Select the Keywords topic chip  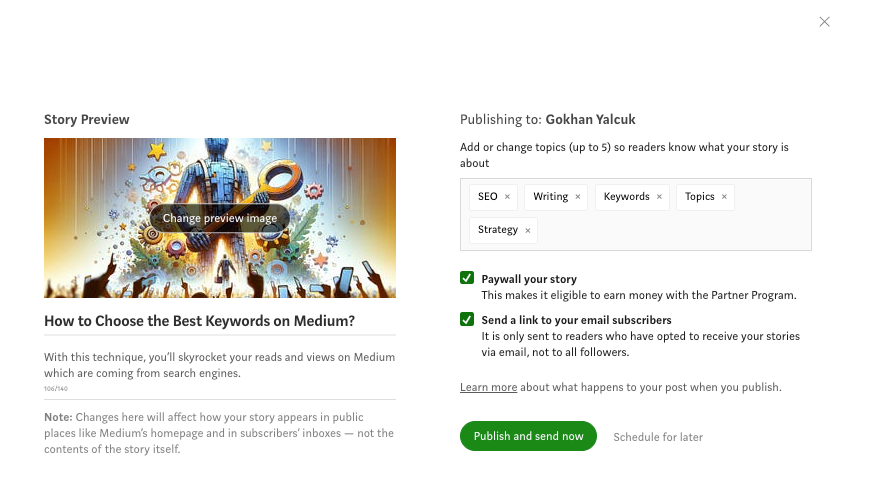click(626, 197)
